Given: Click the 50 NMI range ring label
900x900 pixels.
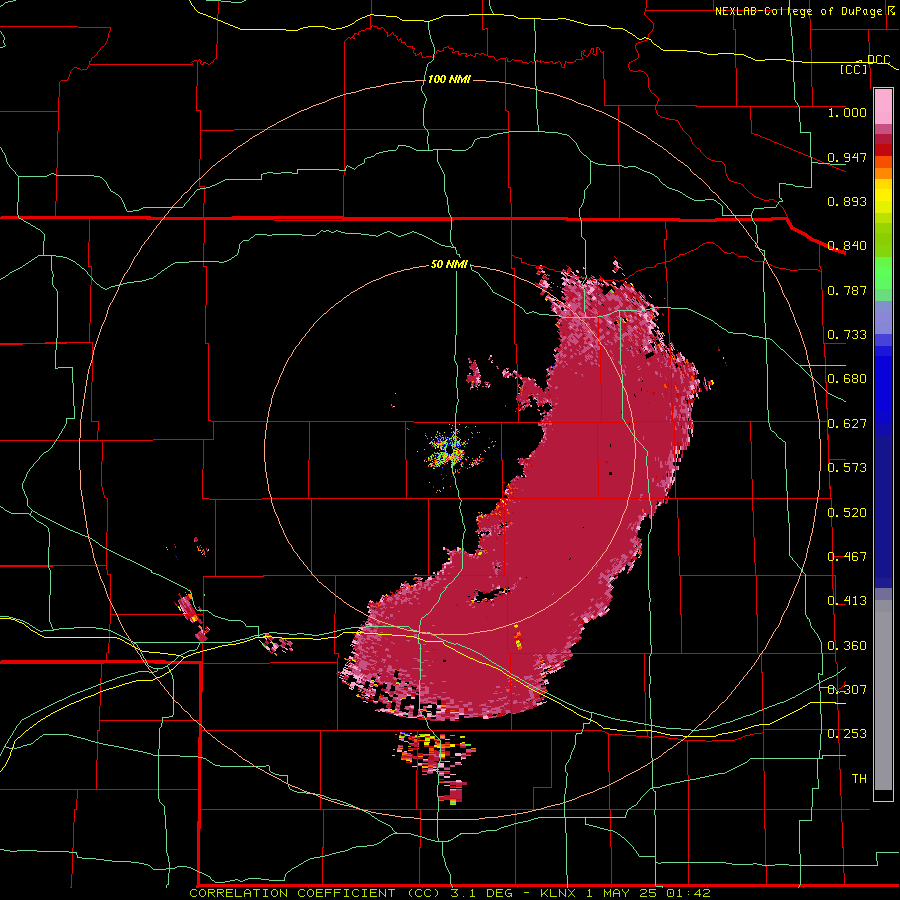Looking at the screenshot, I should coord(449,264).
